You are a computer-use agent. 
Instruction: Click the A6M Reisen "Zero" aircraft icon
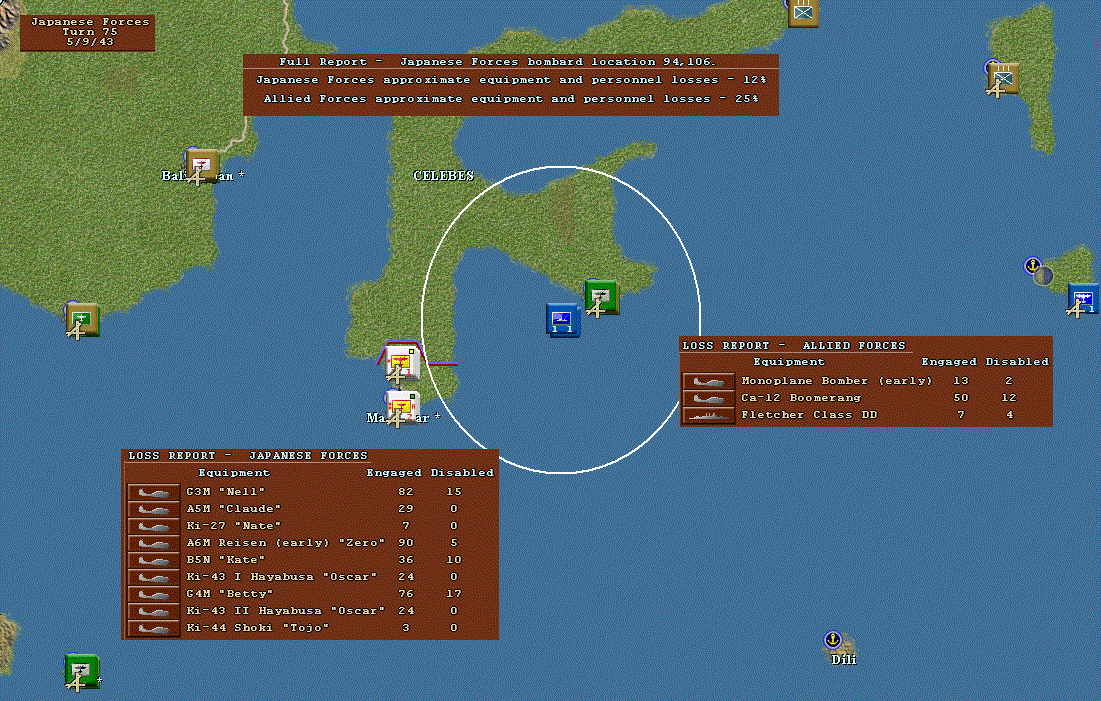point(154,543)
